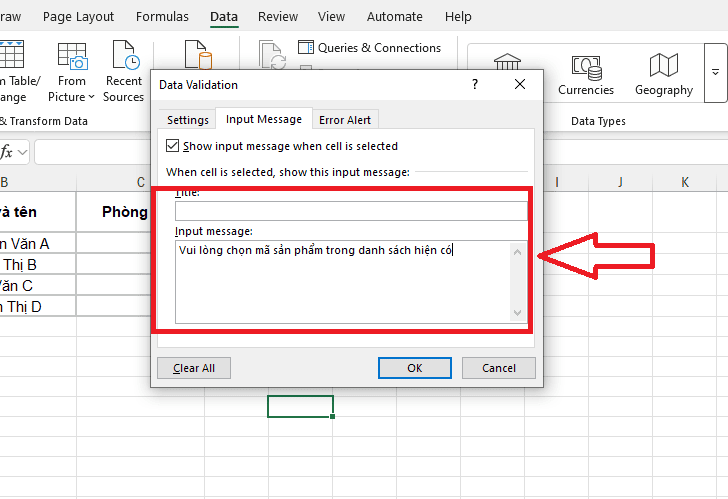Viewport: 728px width, 499px height.
Task: Open the View ribbon tab
Action: coord(332,17)
